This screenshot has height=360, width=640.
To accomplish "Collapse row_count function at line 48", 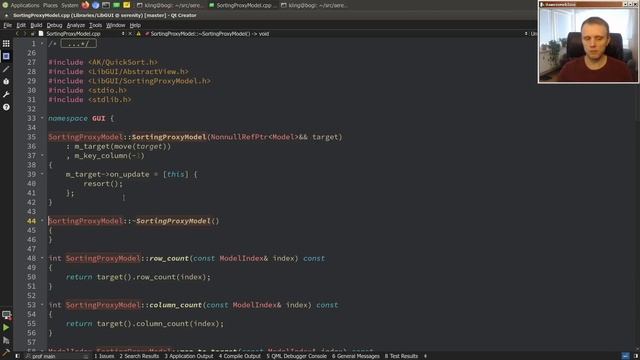I will click(x=42, y=258).
